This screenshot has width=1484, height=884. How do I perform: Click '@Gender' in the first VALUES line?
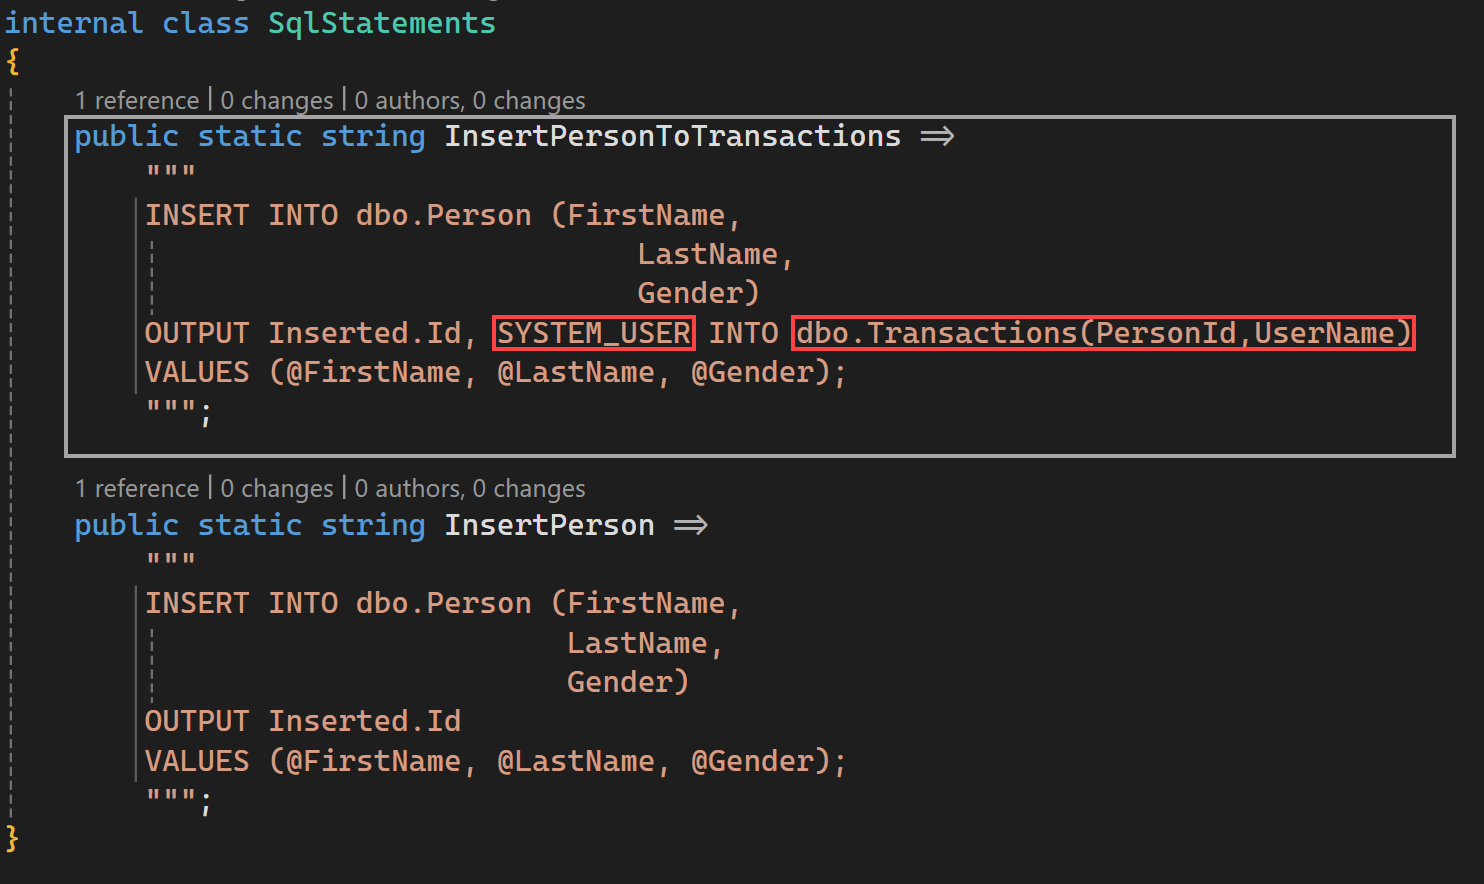(x=752, y=372)
